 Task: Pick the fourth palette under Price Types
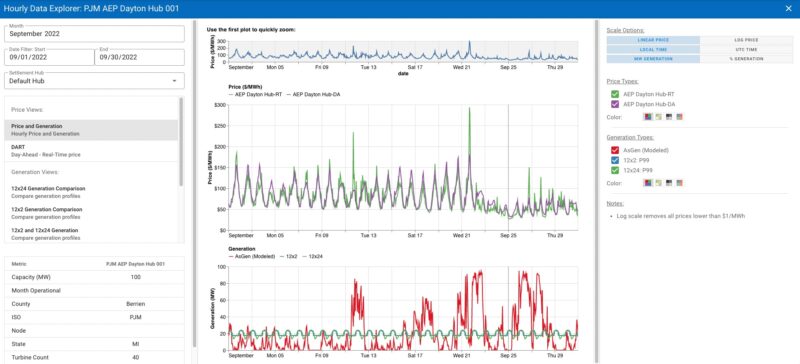coord(679,117)
